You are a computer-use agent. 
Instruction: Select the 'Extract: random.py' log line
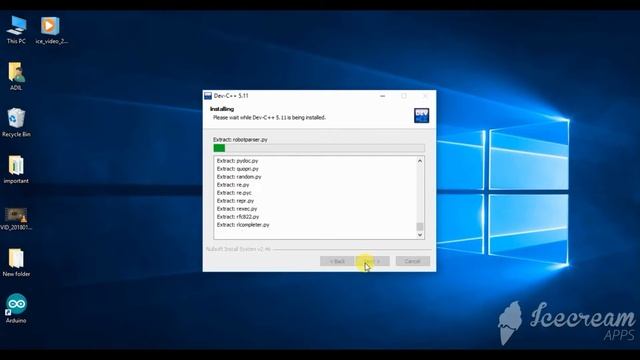click(239, 177)
